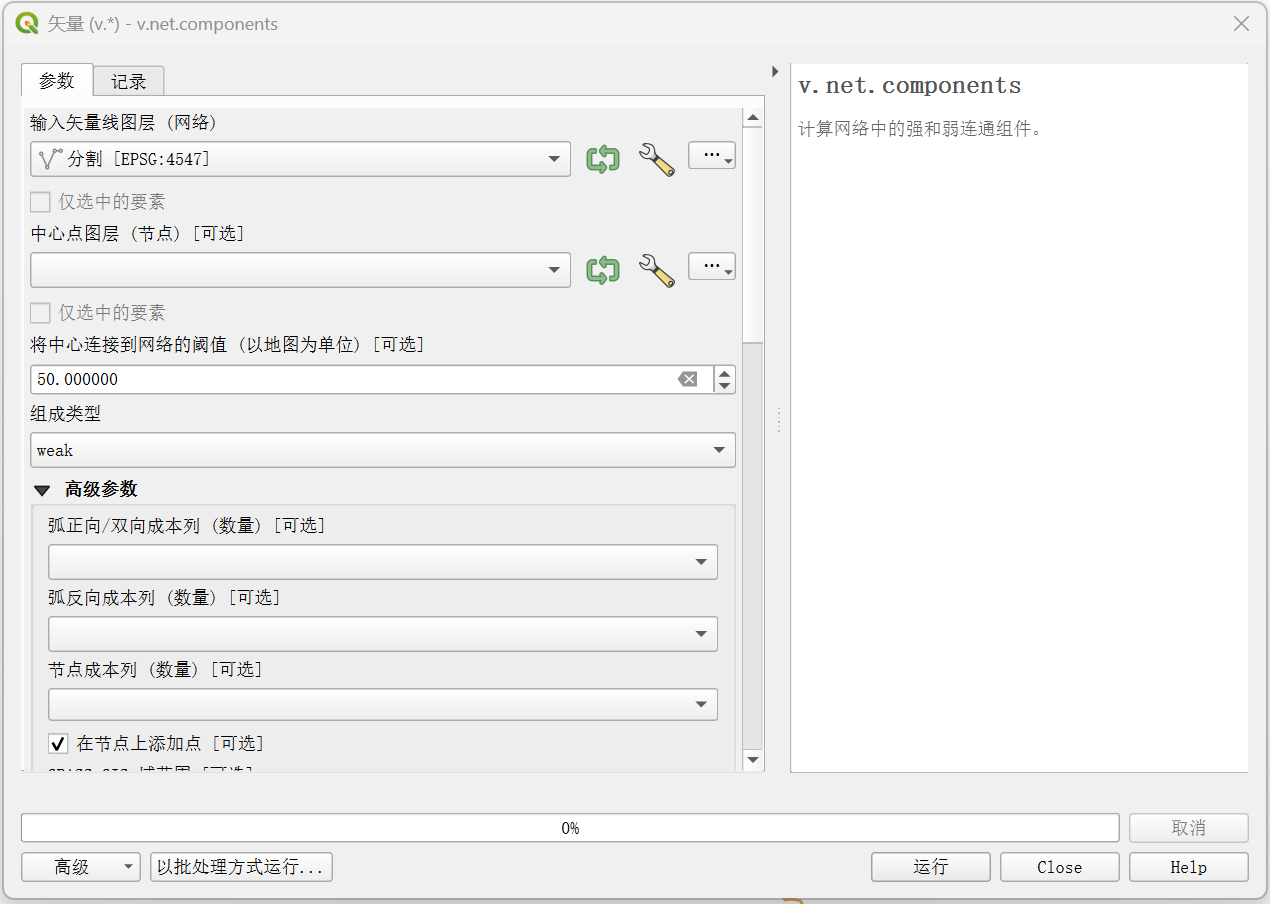Open the '弧正向/双向成本列' dropdown

(x=383, y=562)
